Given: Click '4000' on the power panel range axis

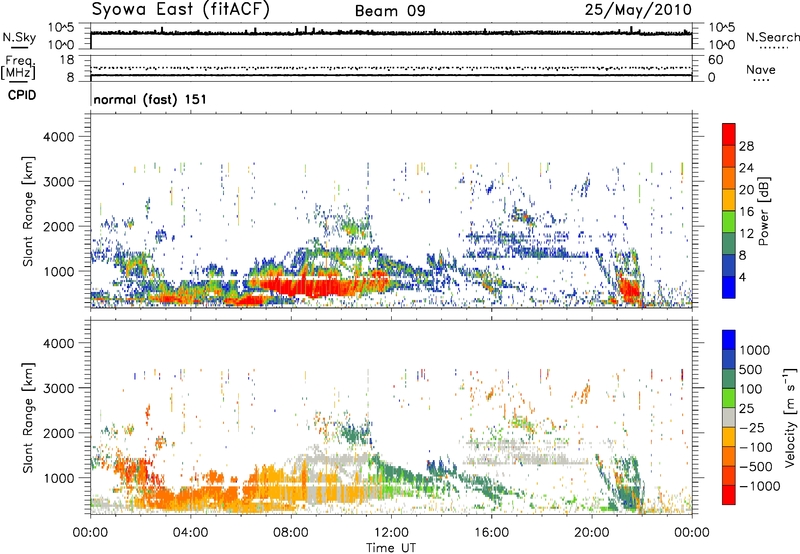Looking at the screenshot, I should pos(59,137).
